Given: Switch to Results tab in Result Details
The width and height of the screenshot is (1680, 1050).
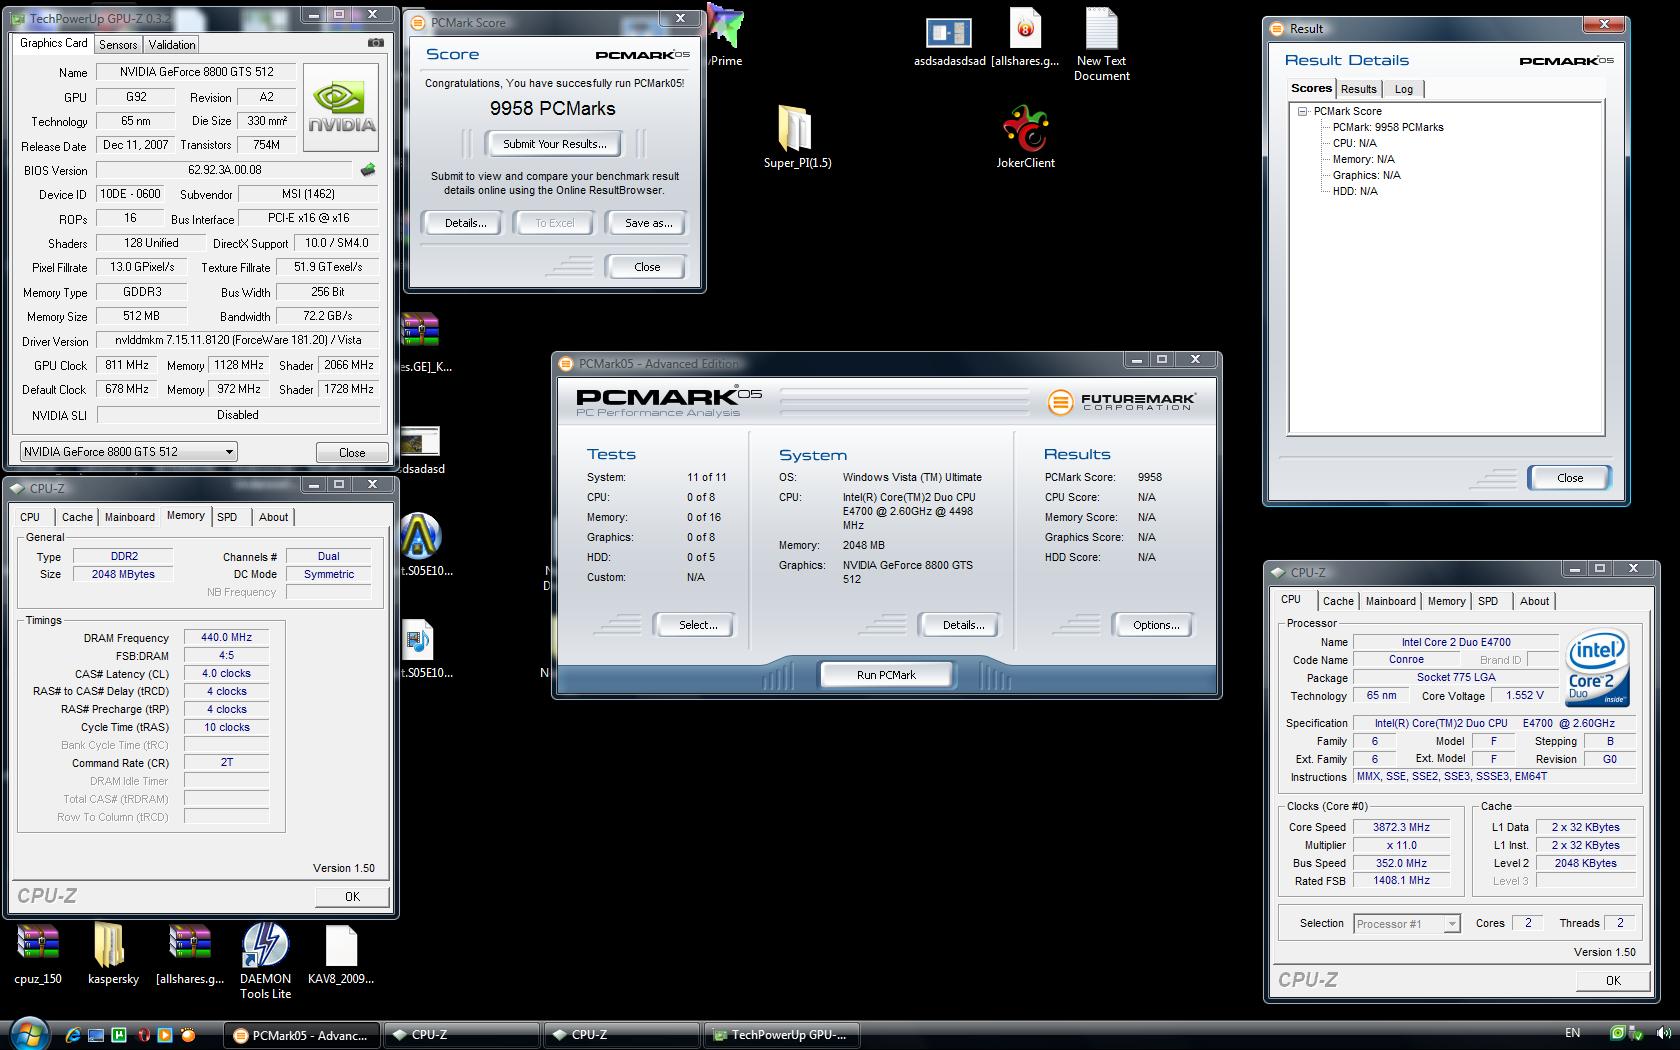Looking at the screenshot, I should click(1359, 89).
